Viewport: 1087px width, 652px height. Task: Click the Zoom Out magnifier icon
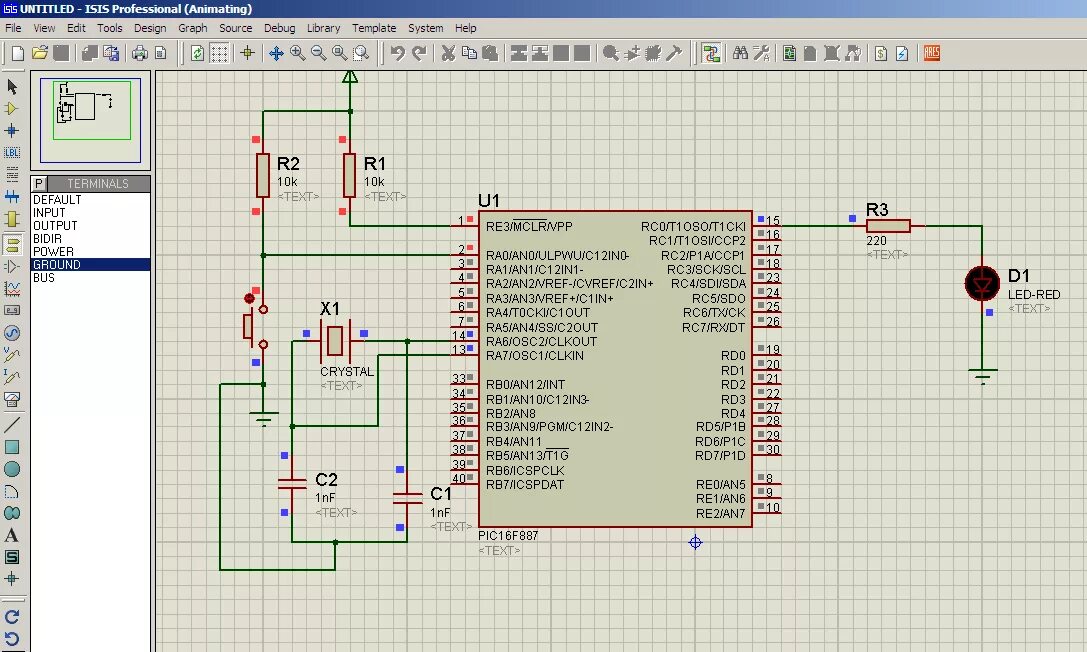tap(318, 53)
